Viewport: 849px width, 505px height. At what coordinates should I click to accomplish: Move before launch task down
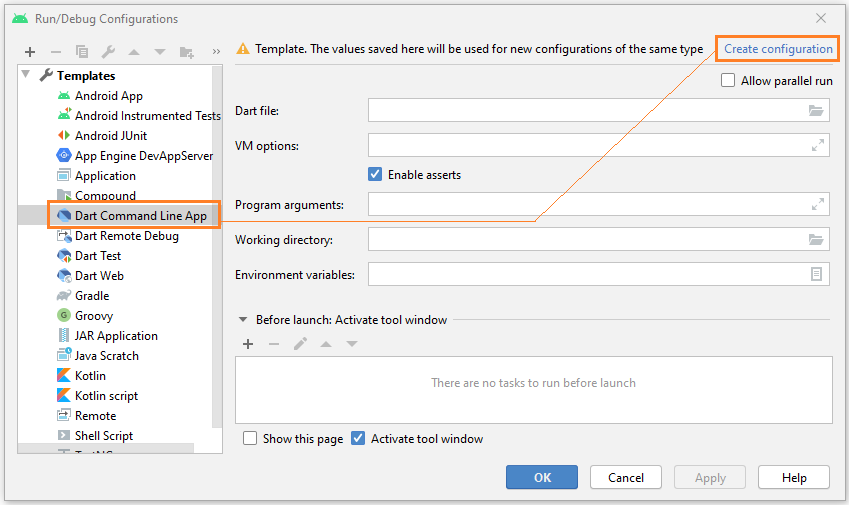point(352,344)
